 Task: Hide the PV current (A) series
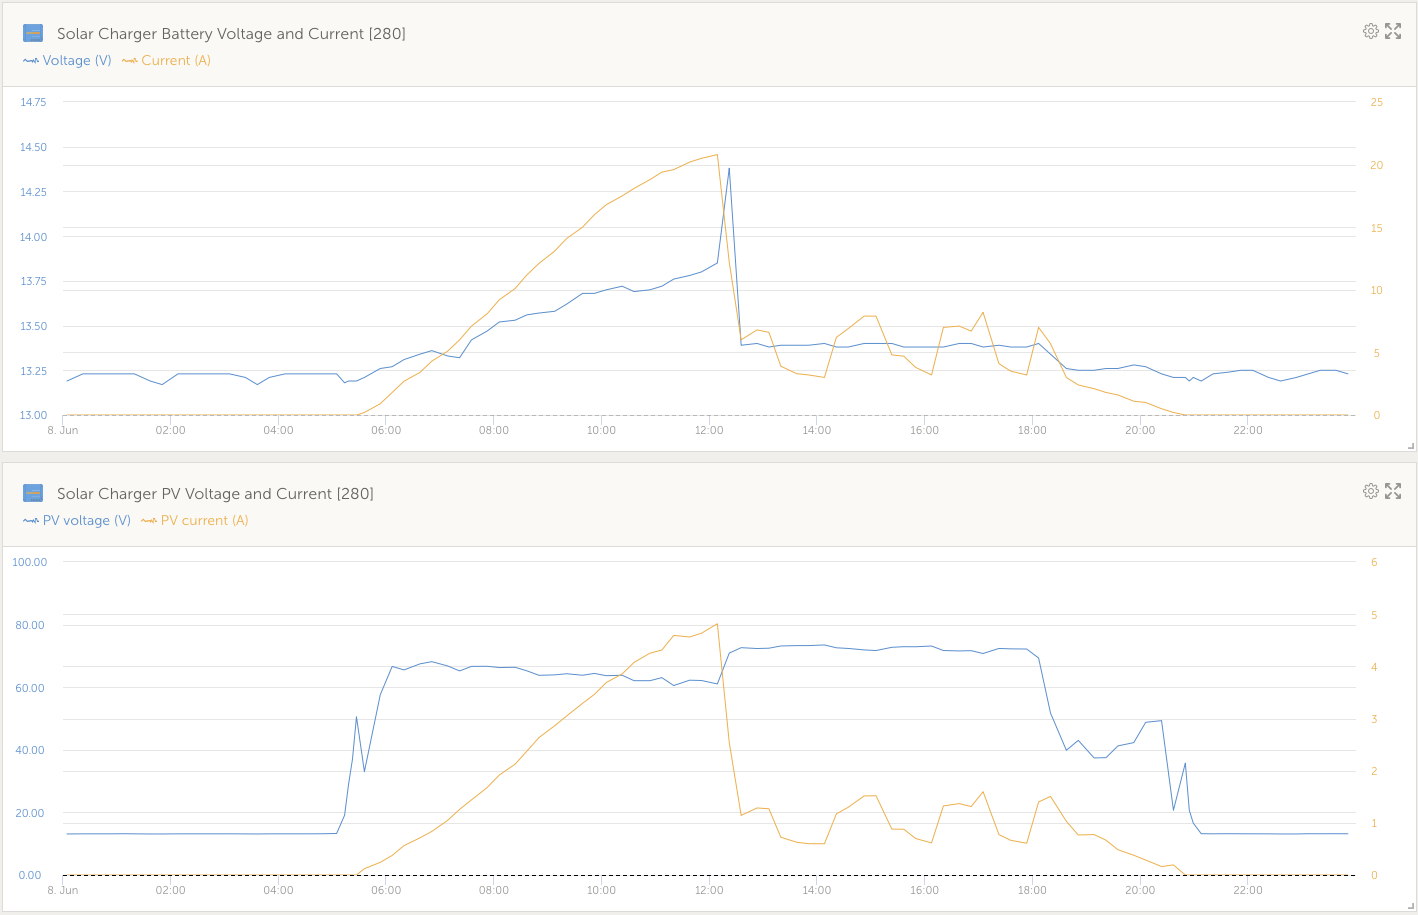195,521
